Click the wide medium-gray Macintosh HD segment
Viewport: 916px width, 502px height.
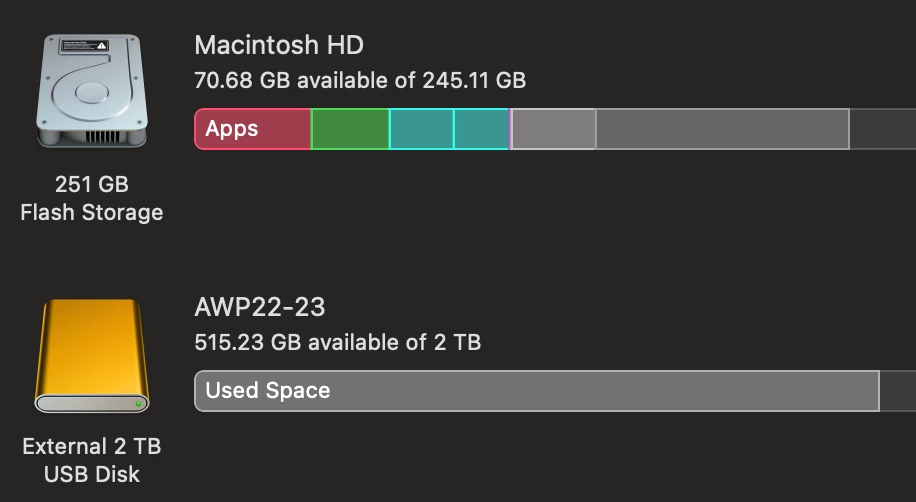(x=722, y=129)
